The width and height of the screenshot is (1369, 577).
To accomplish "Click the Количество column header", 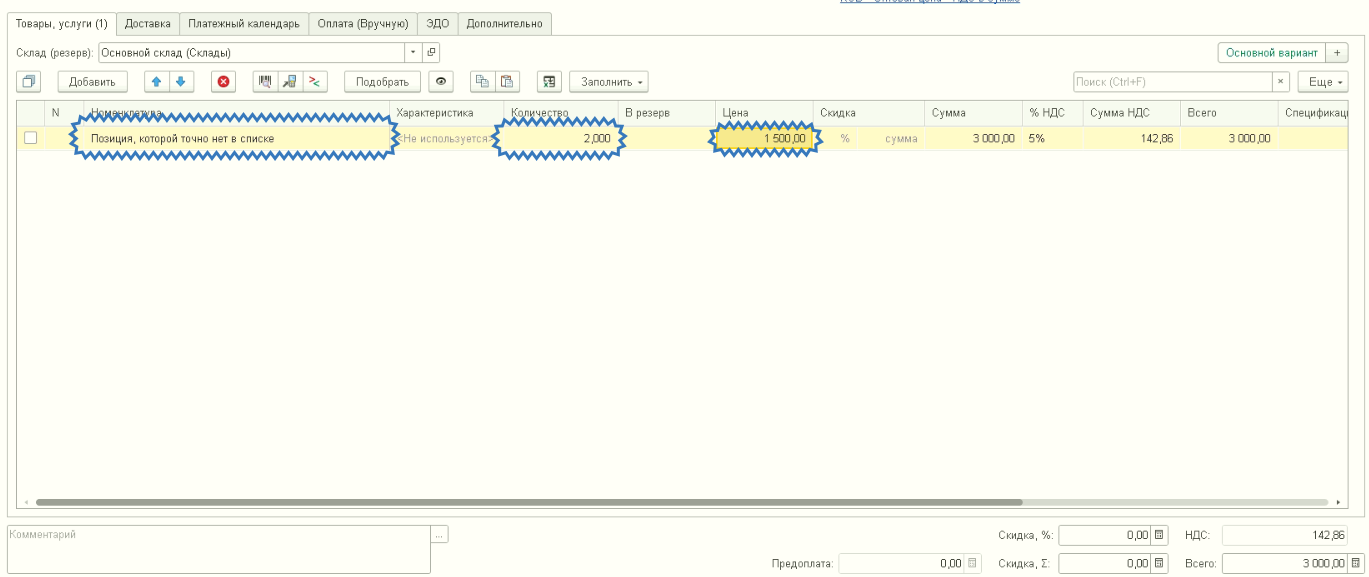I will [x=560, y=113].
